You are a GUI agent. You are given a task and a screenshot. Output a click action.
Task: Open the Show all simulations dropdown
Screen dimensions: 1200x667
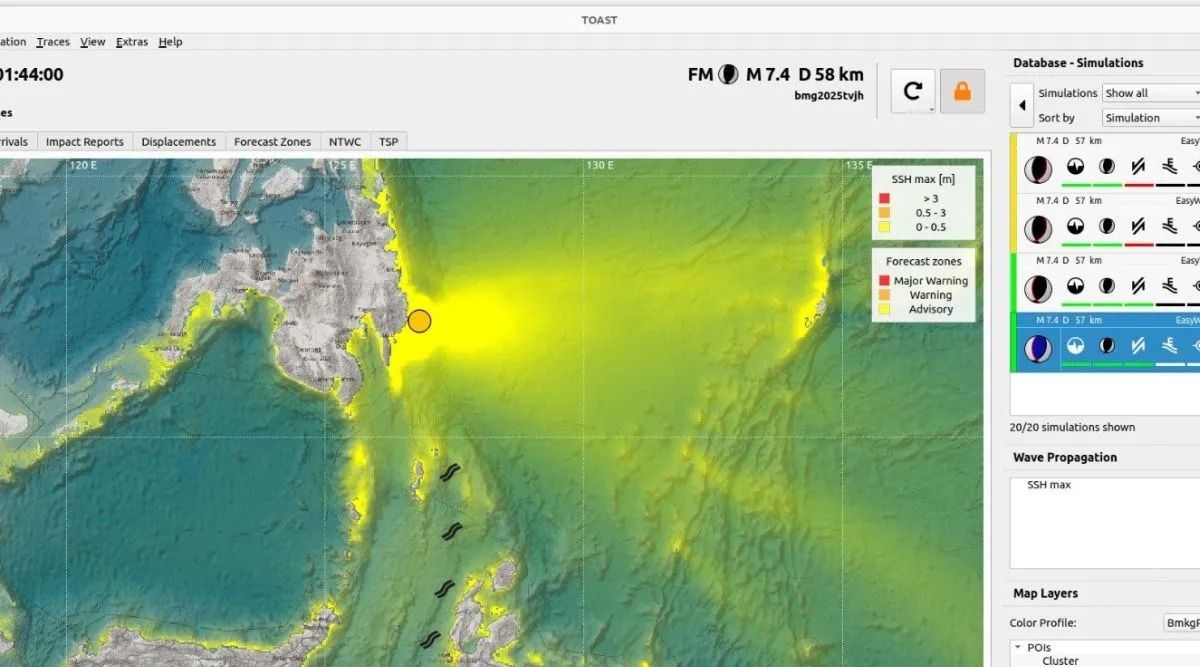point(1150,92)
